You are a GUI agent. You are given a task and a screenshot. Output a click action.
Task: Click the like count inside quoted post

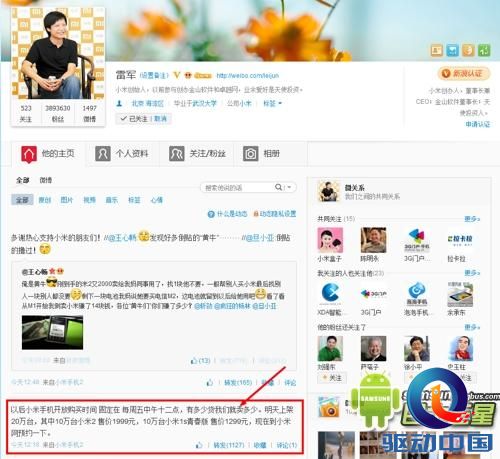click(x=200, y=361)
